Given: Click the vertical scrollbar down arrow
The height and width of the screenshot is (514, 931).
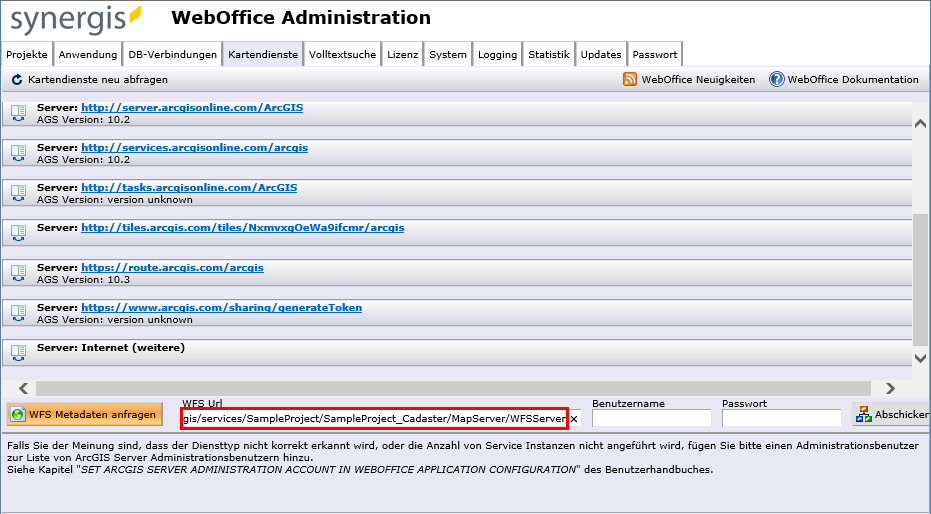Looking at the screenshot, I should click(x=920, y=358).
